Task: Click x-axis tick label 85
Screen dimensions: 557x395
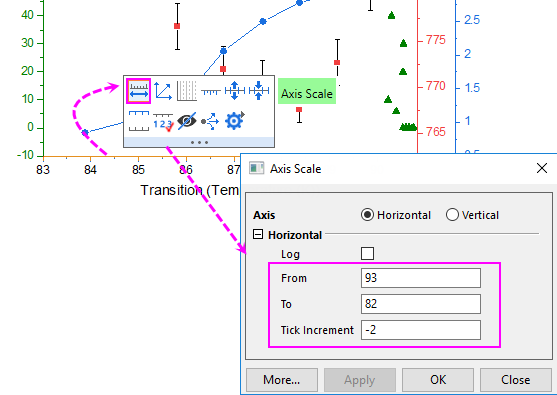Action: click(138, 170)
